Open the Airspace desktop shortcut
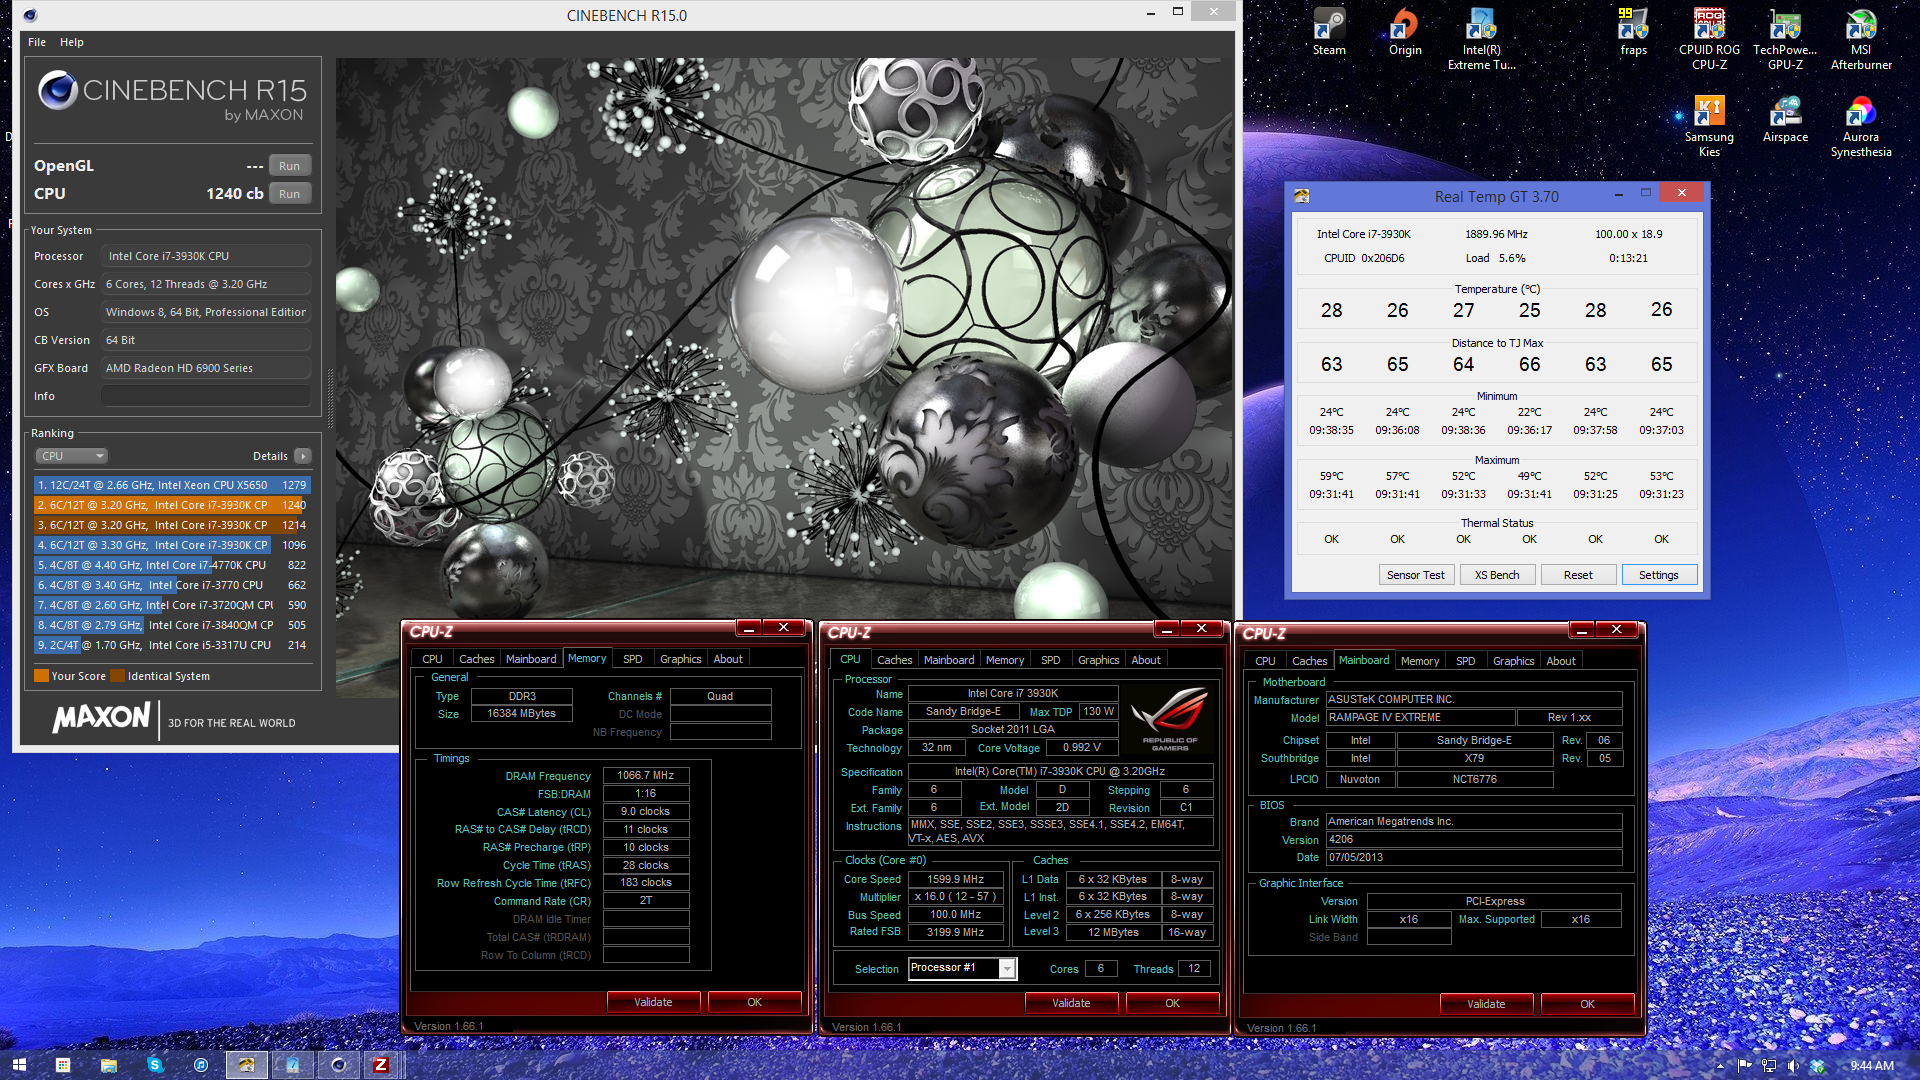Viewport: 1920px width, 1080px height. pyautogui.click(x=1785, y=119)
